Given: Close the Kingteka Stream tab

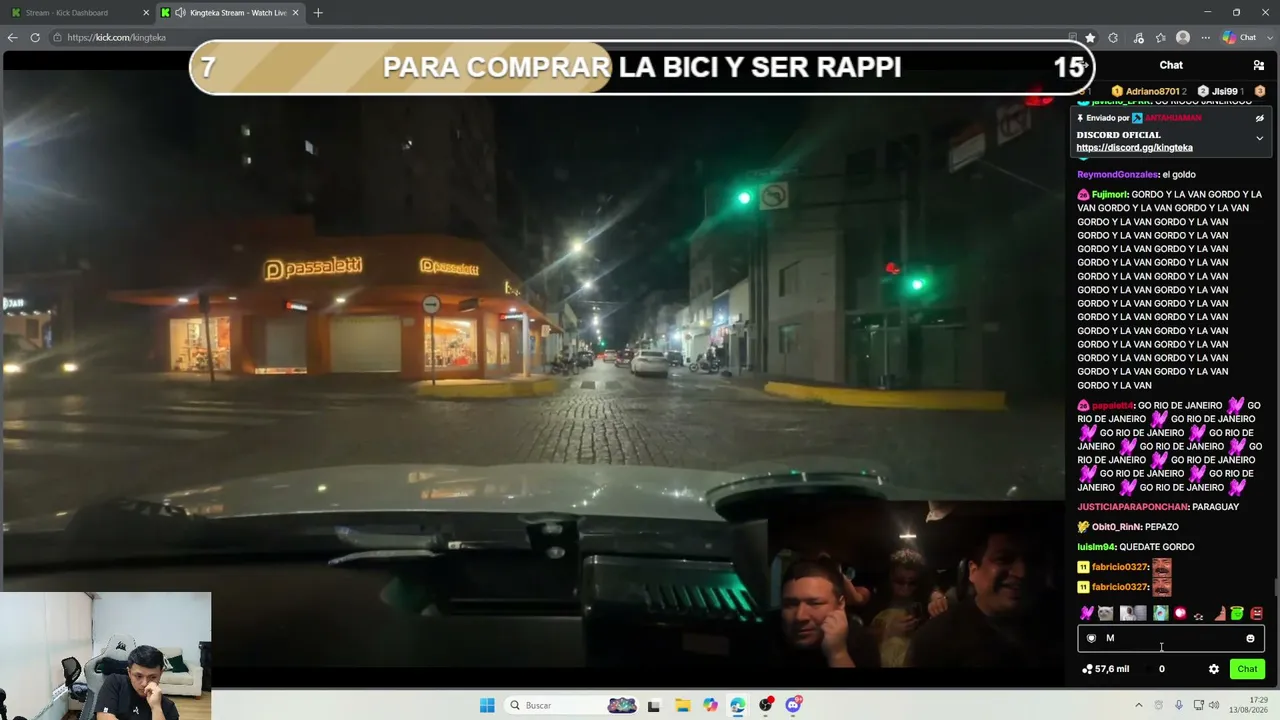Looking at the screenshot, I should coord(295,13).
